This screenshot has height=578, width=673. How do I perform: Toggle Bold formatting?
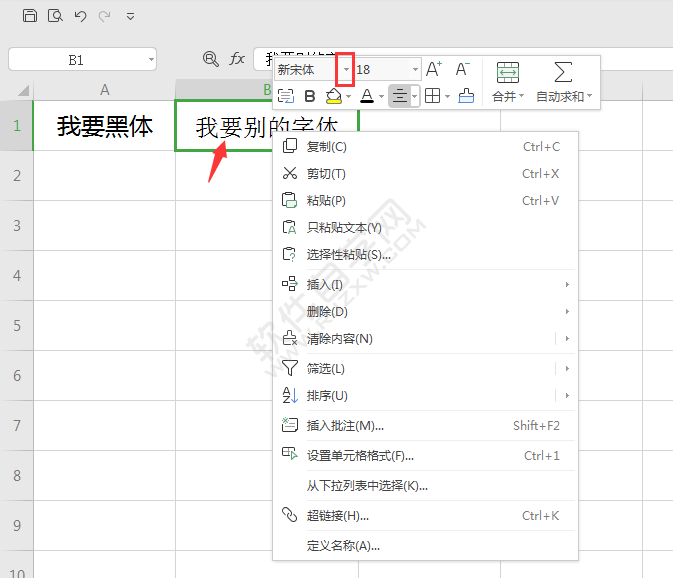[x=309, y=96]
